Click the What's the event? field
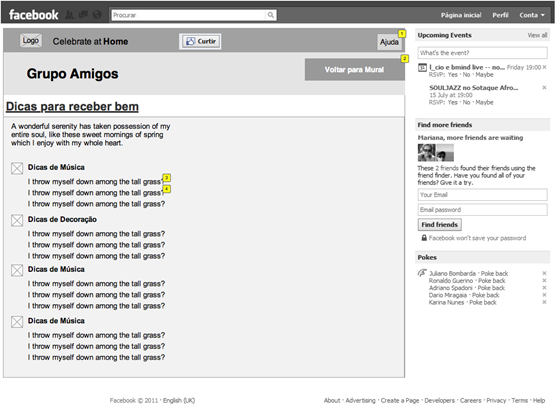Screen dimensions: 560x419 point(482,53)
